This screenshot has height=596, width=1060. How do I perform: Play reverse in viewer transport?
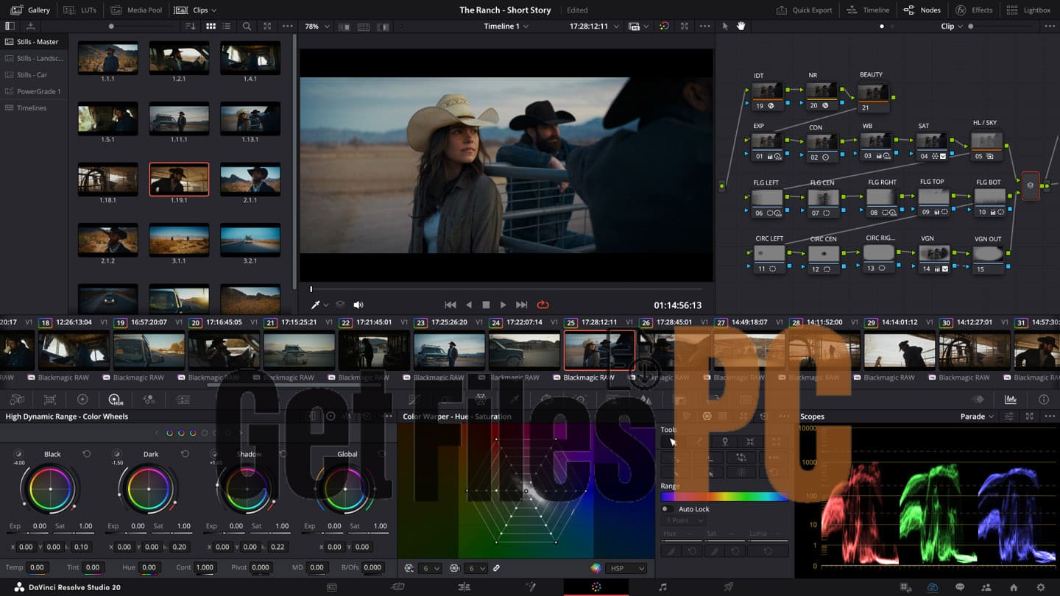point(468,305)
